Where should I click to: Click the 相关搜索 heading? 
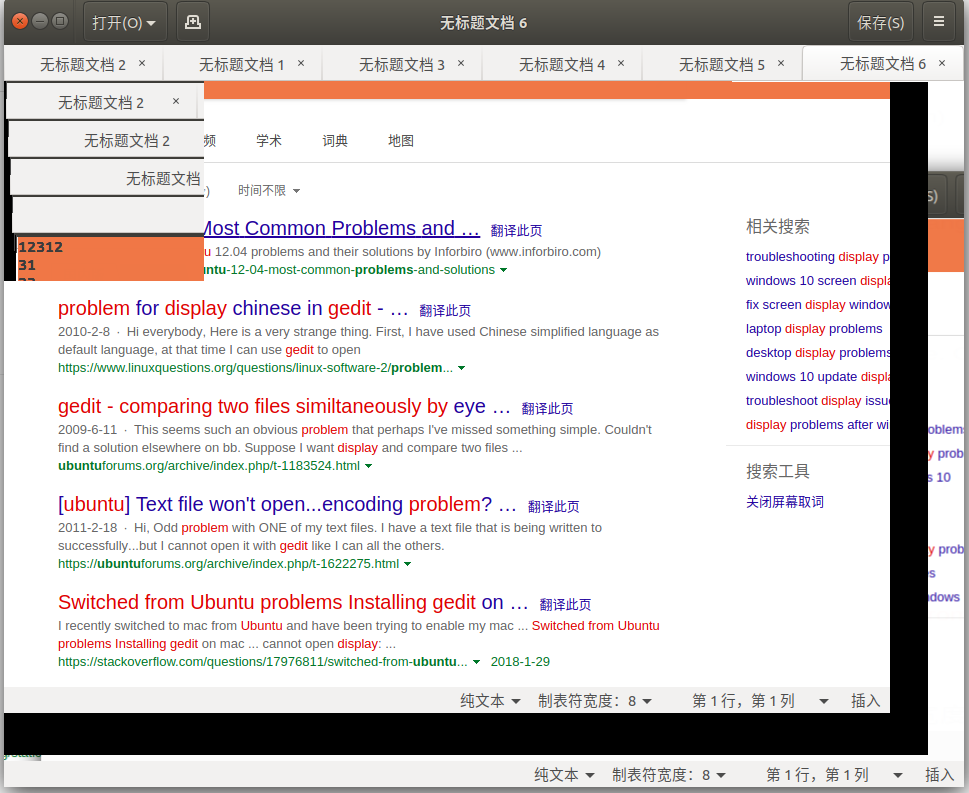click(777, 227)
